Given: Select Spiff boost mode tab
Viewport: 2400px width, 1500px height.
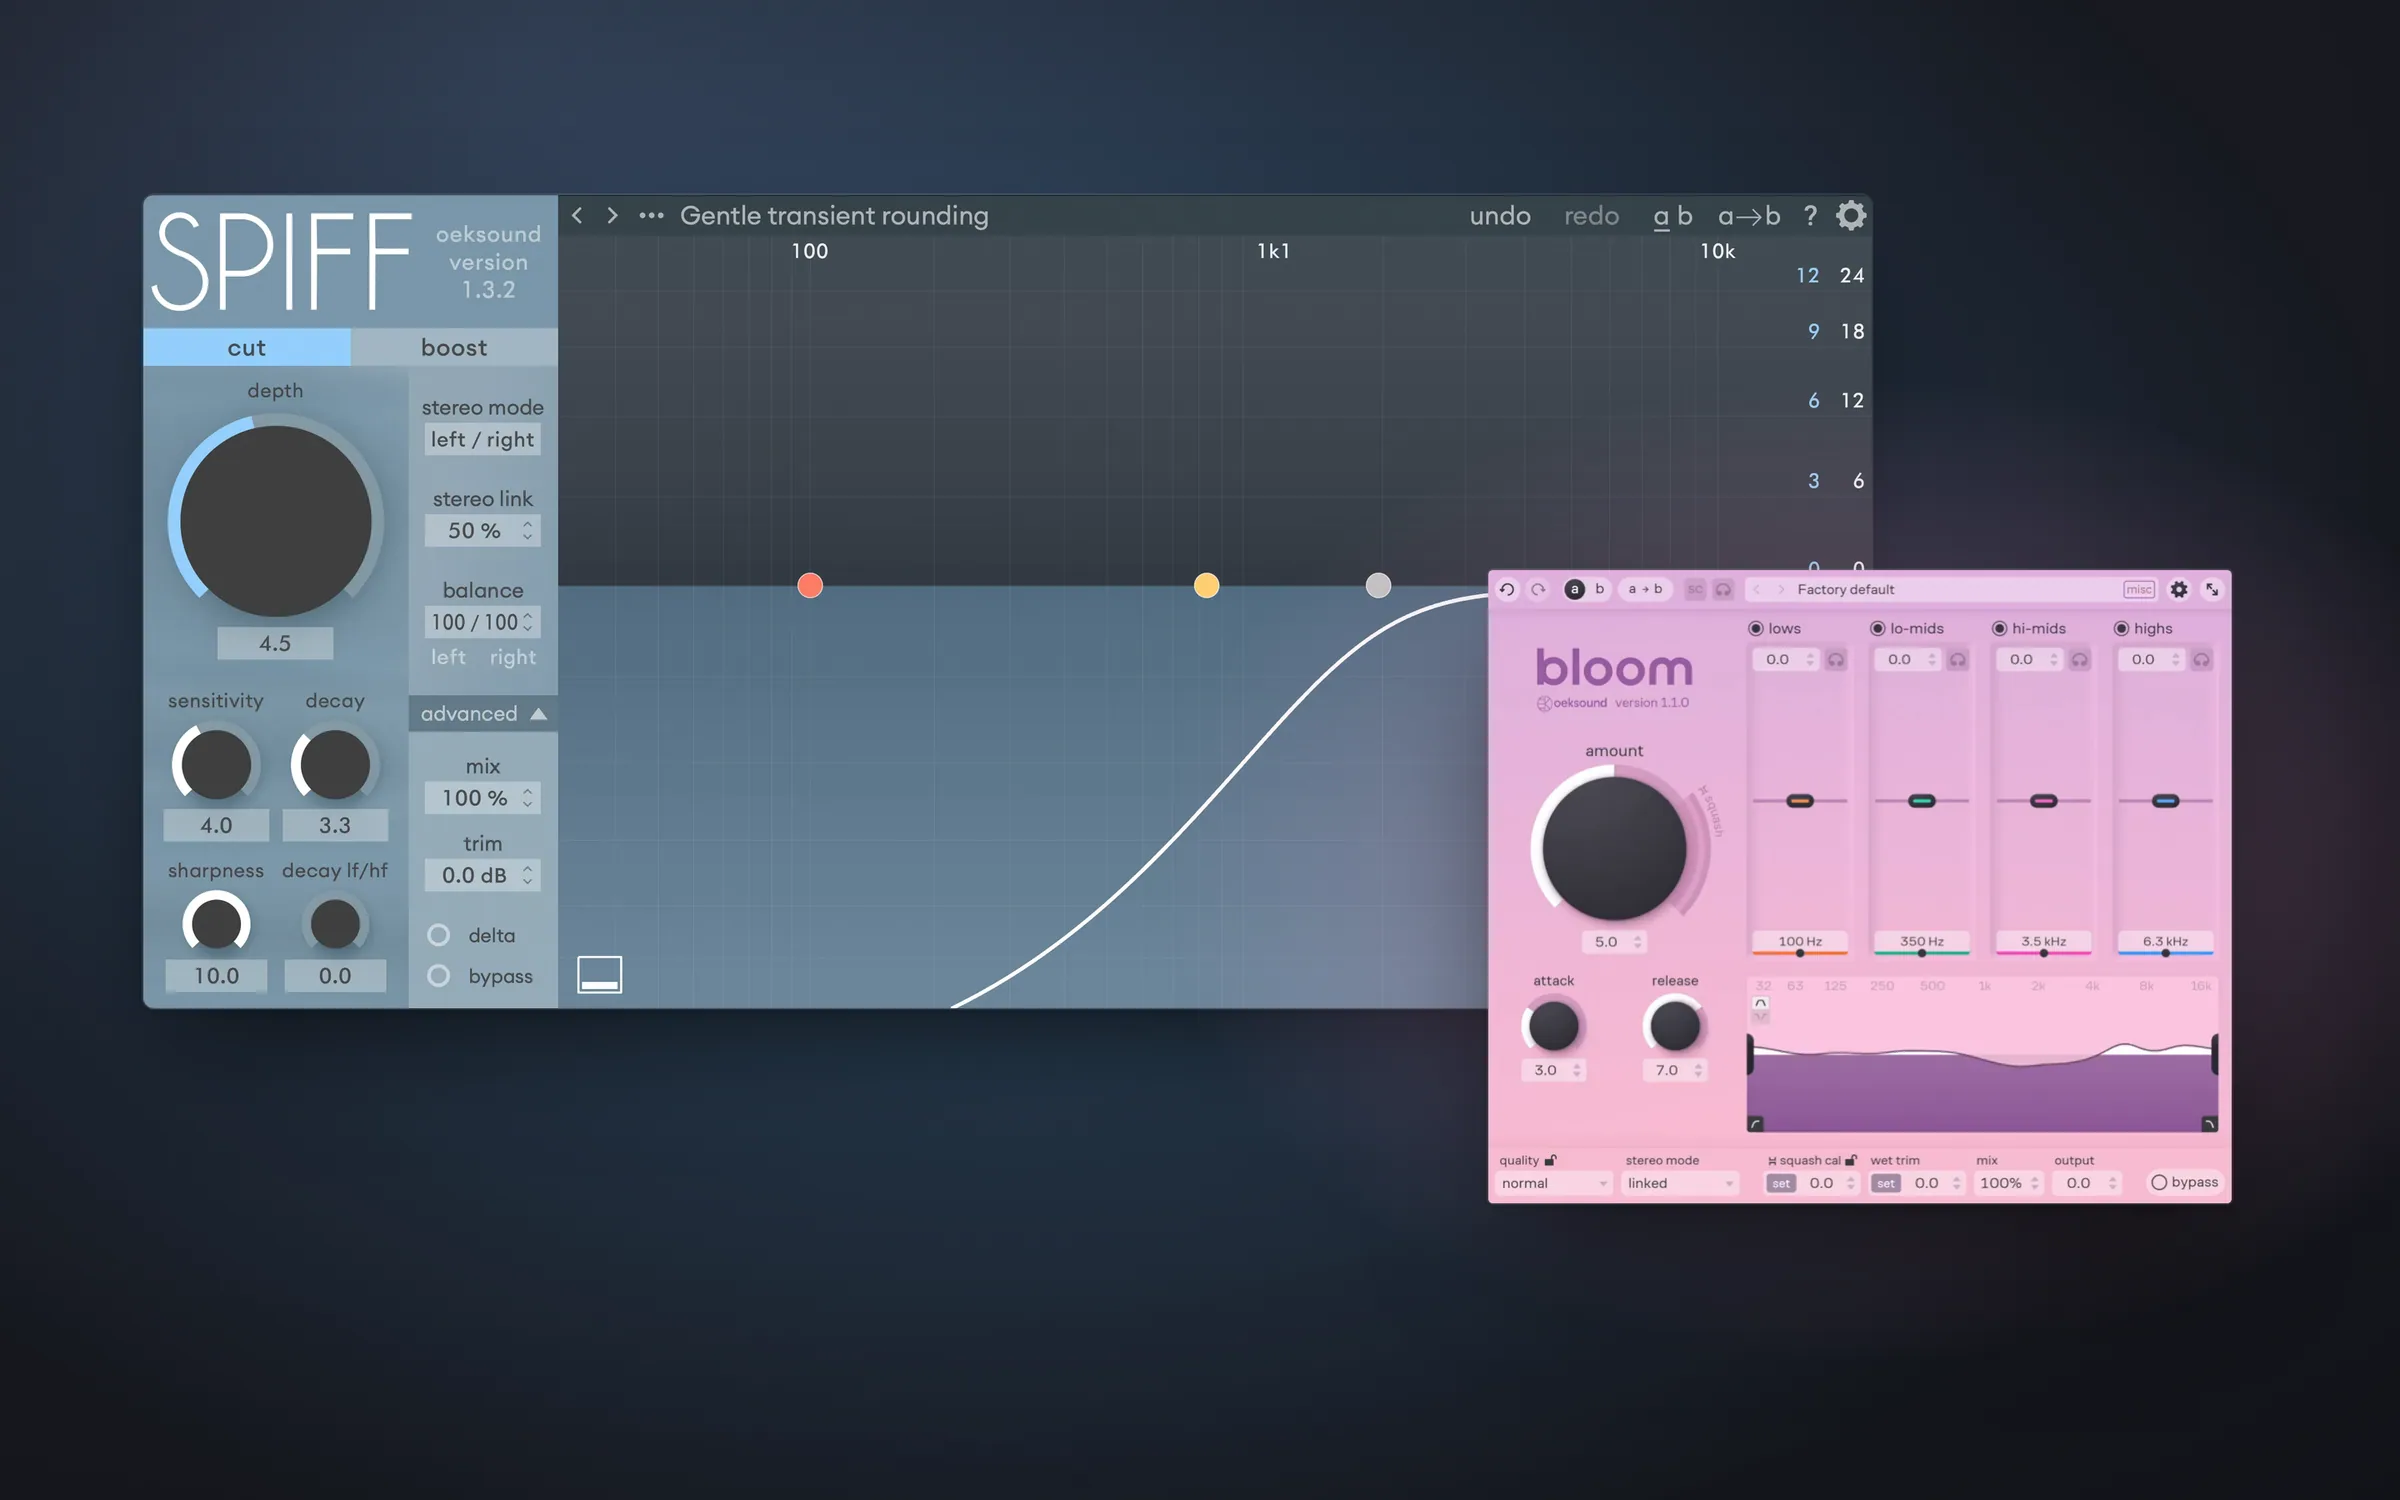Looking at the screenshot, I should 454,347.
